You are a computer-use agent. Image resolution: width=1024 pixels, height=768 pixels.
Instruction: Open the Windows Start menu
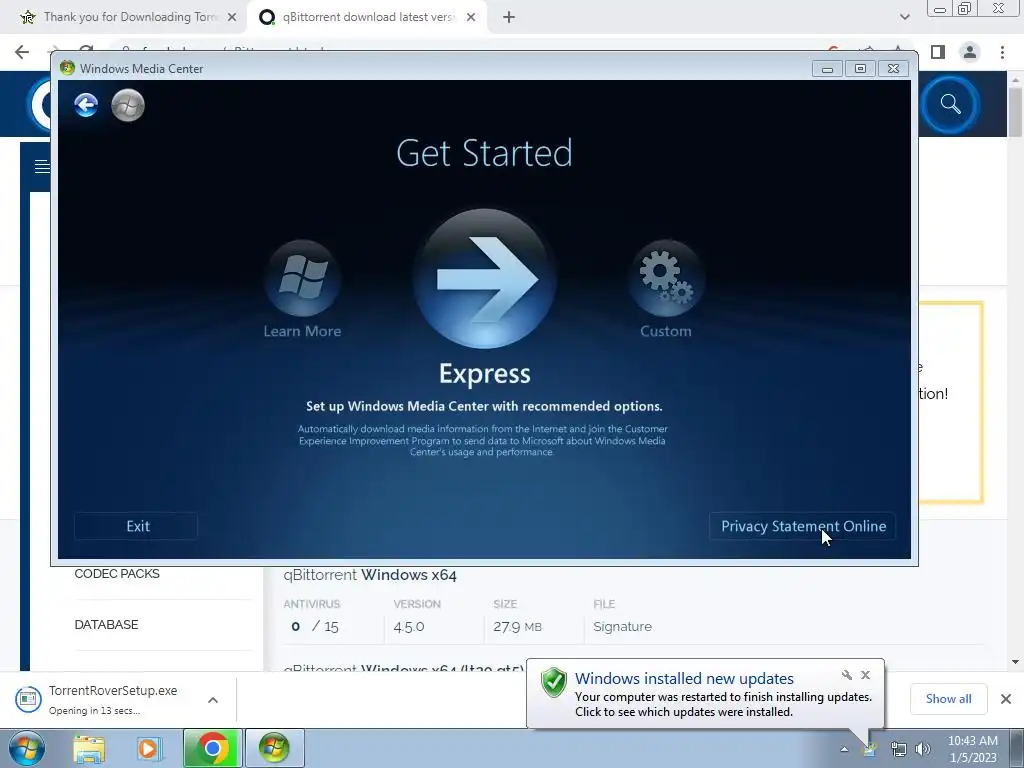(27, 748)
